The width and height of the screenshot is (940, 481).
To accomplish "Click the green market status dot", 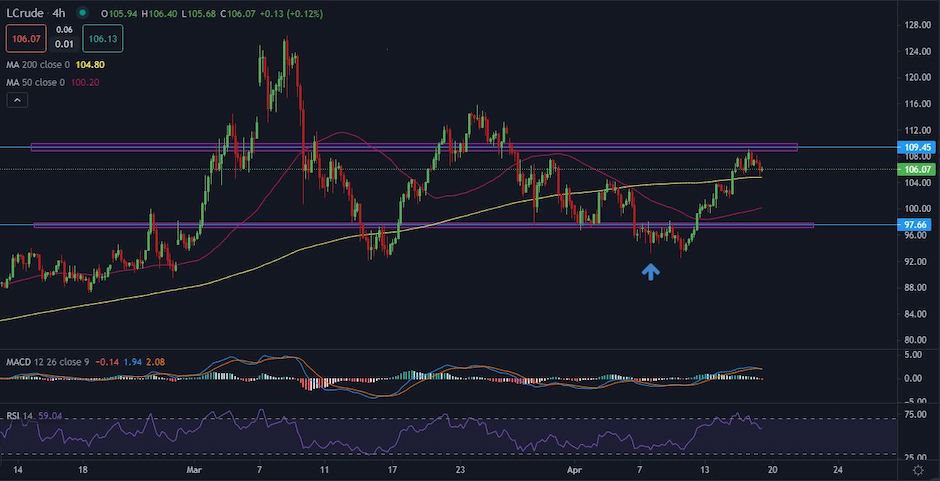I will [x=80, y=14].
